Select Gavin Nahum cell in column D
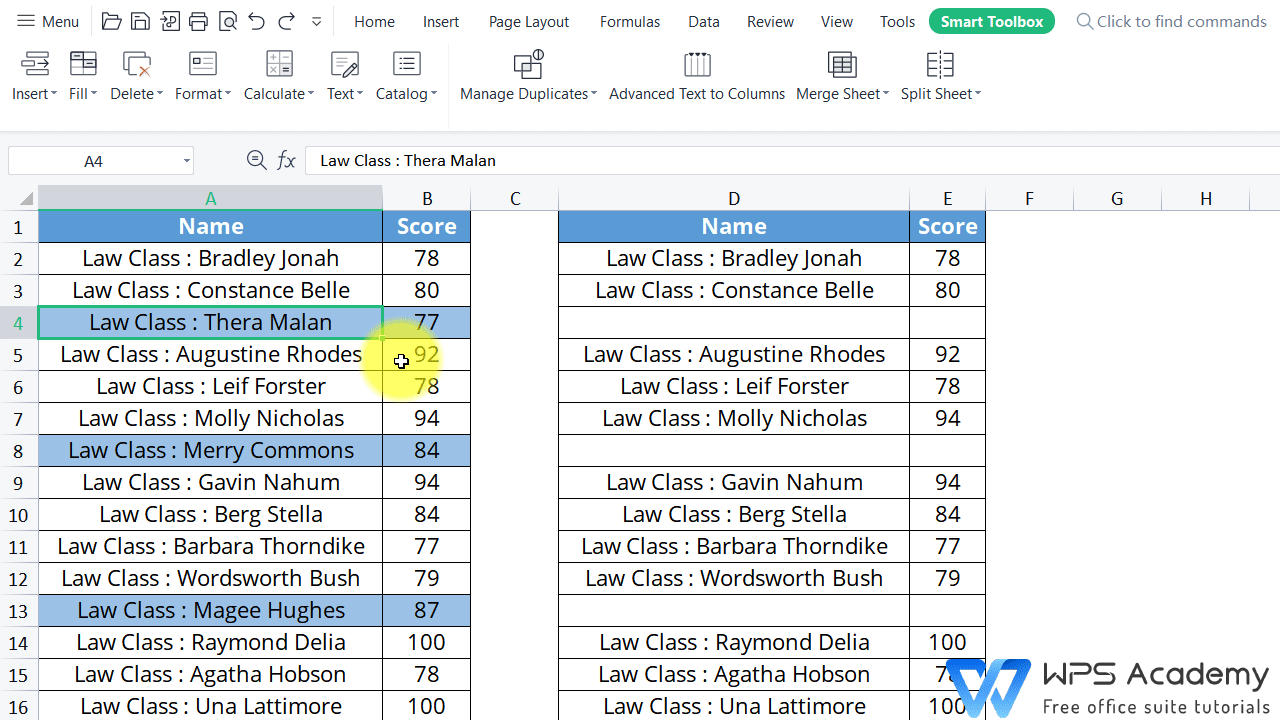This screenshot has height=720, width=1280. point(734,483)
